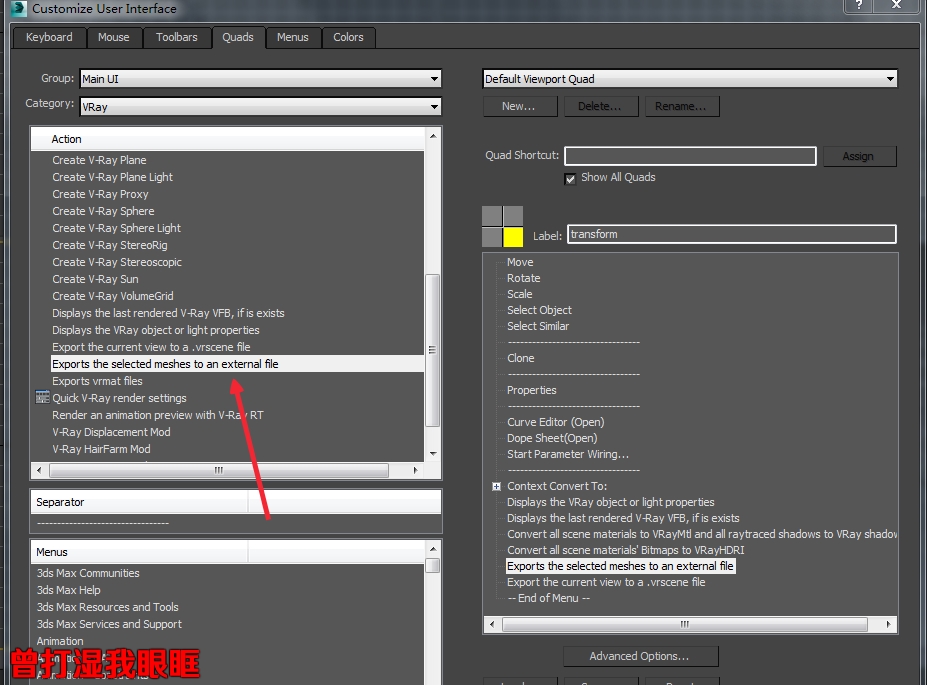Viewport: 927px width, 685px height.
Task: Click the Label field containing transform
Action: [x=732, y=234]
